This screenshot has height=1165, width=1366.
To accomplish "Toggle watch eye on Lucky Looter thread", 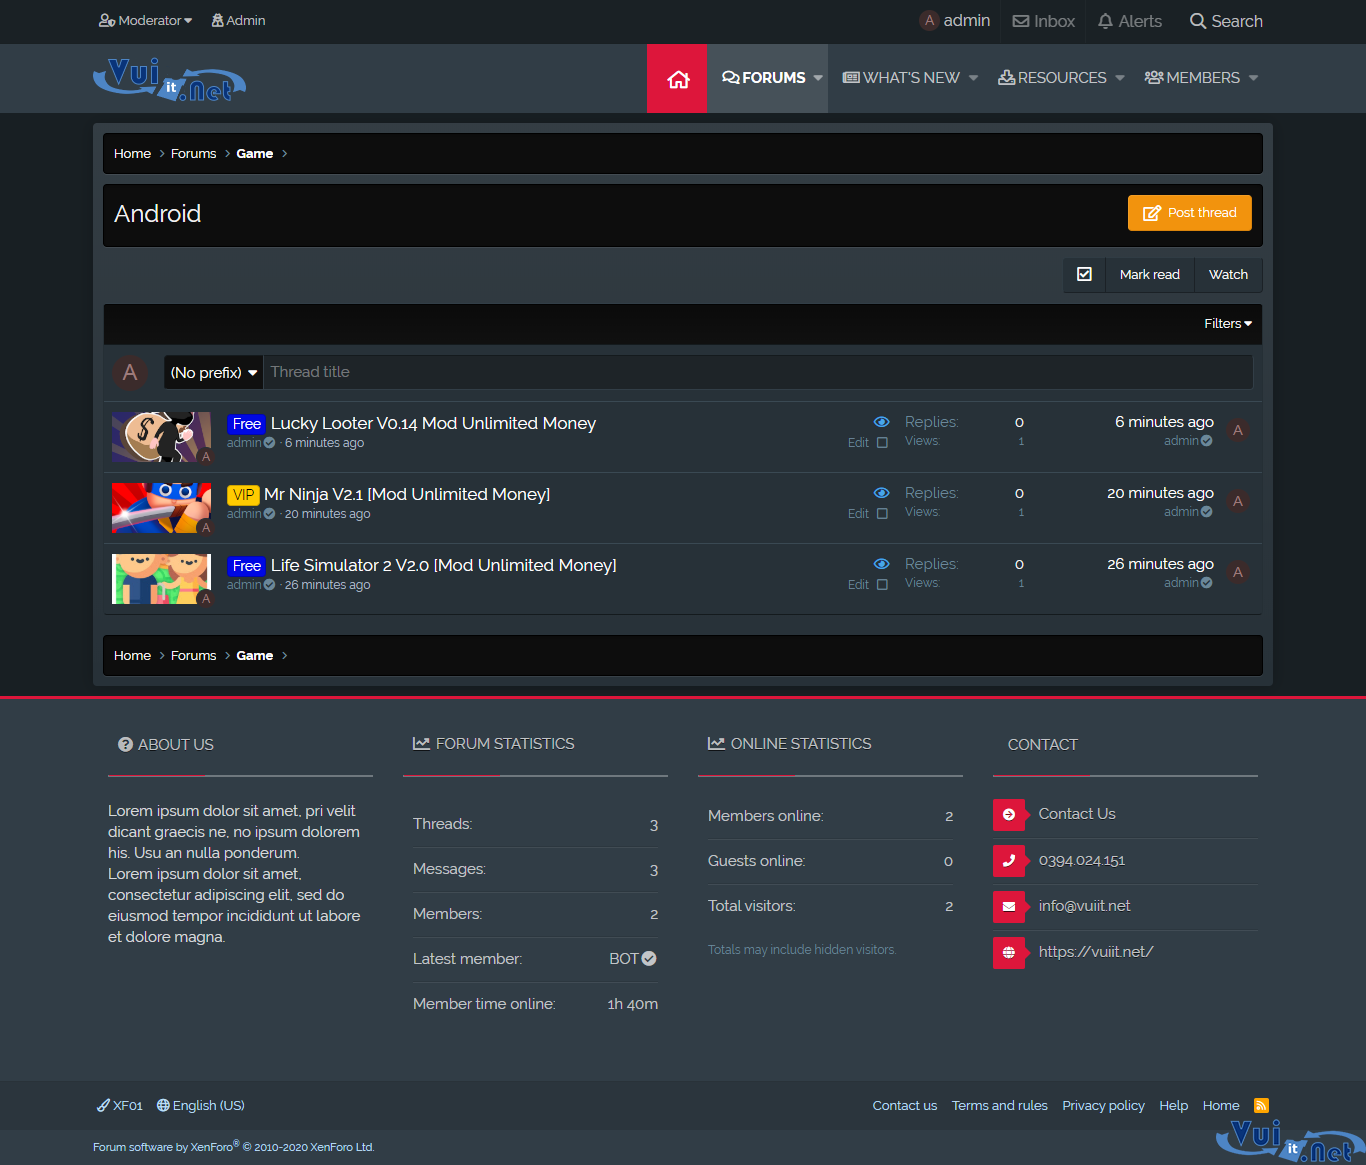I will click(x=881, y=422).
